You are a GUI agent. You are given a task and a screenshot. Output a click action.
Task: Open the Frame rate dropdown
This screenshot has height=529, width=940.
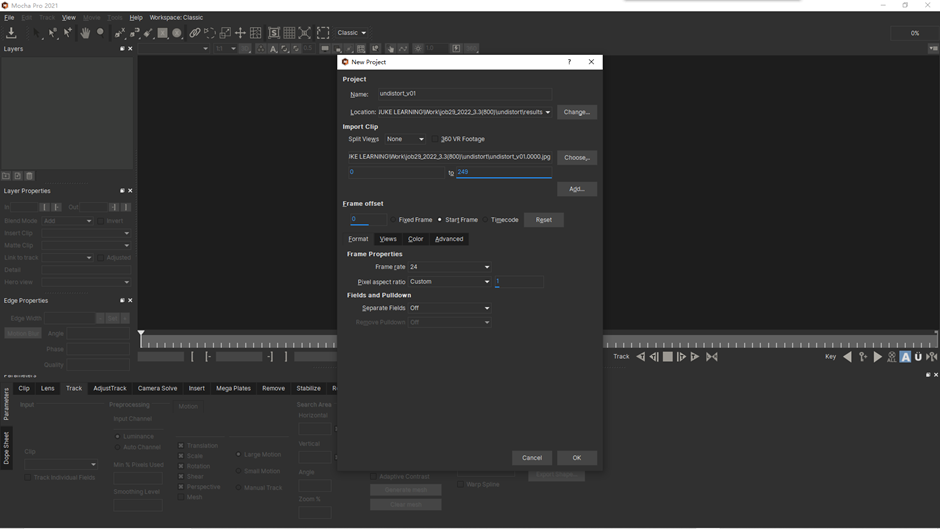449,267
